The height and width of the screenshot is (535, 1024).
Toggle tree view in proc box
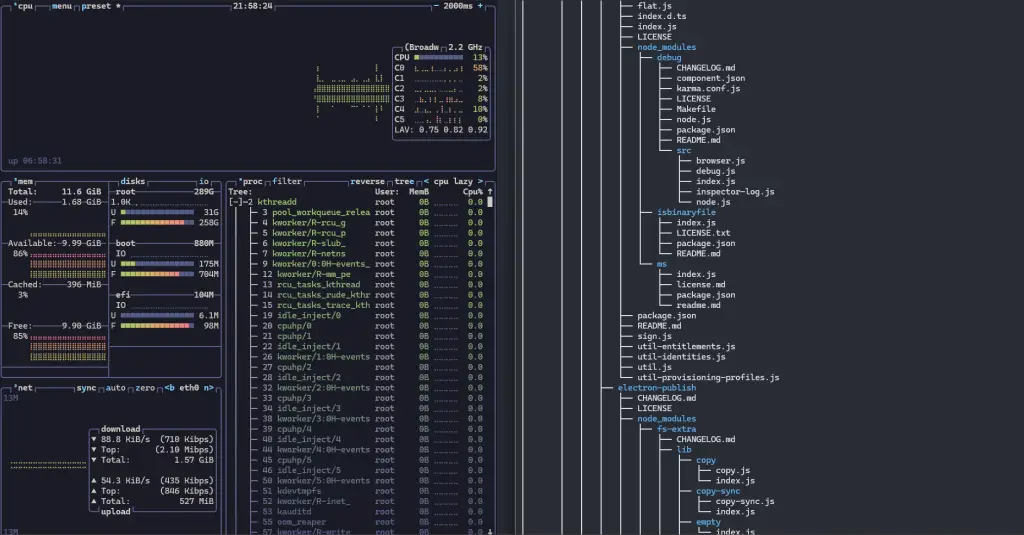click(403, 181)
